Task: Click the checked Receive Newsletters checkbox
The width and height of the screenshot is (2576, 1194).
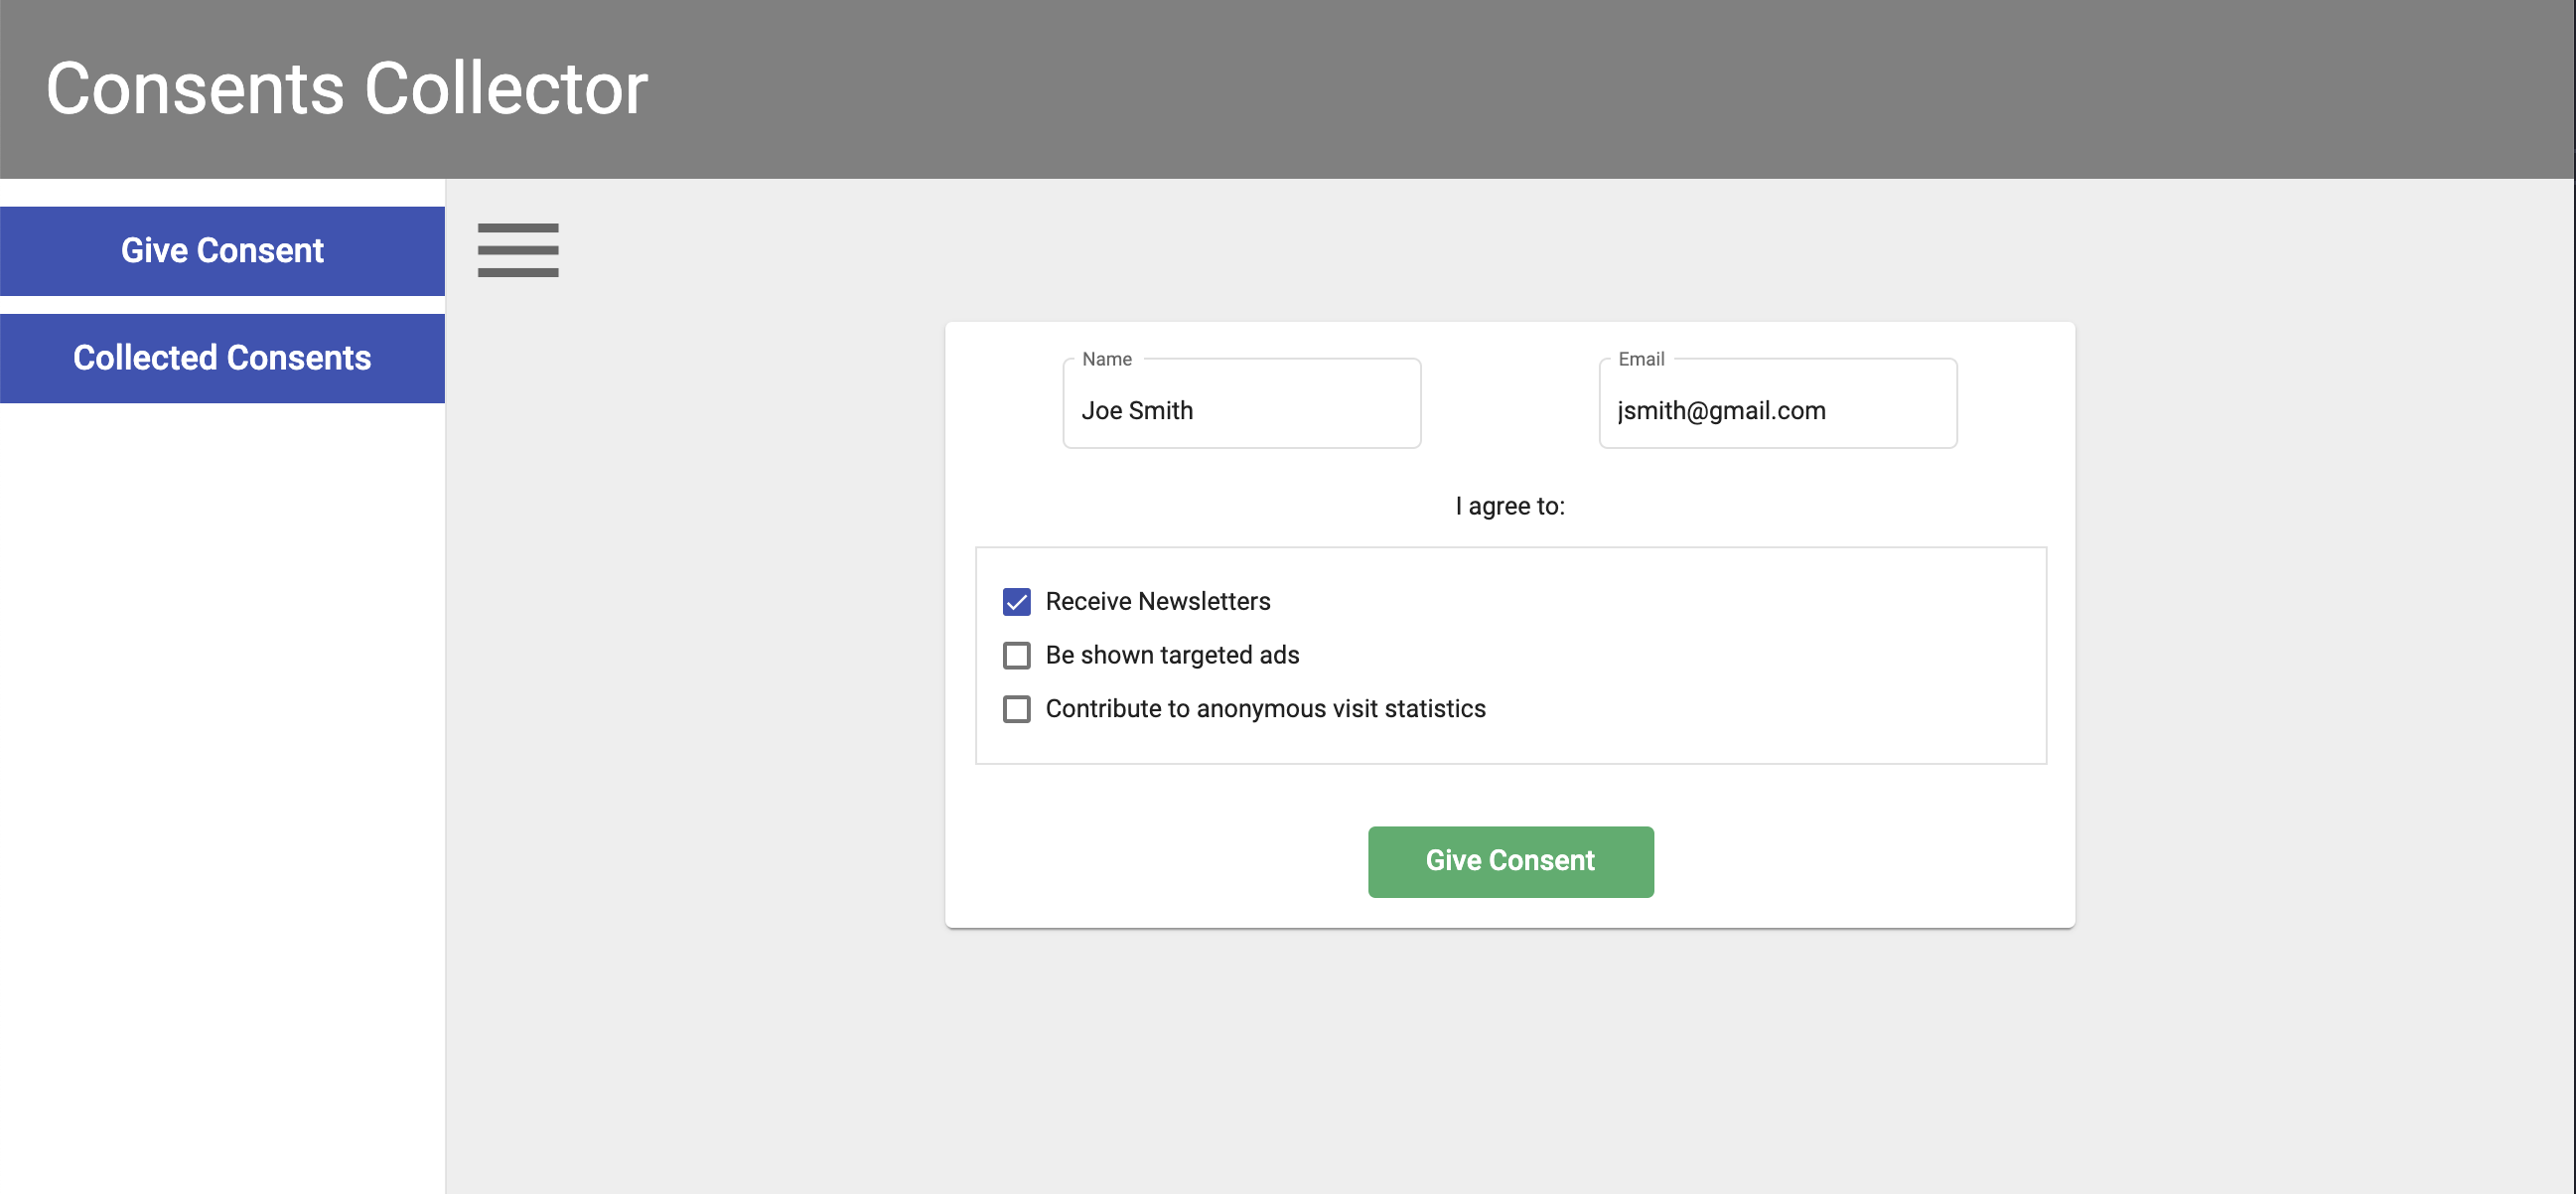Action: click(x=1017, y=601)
